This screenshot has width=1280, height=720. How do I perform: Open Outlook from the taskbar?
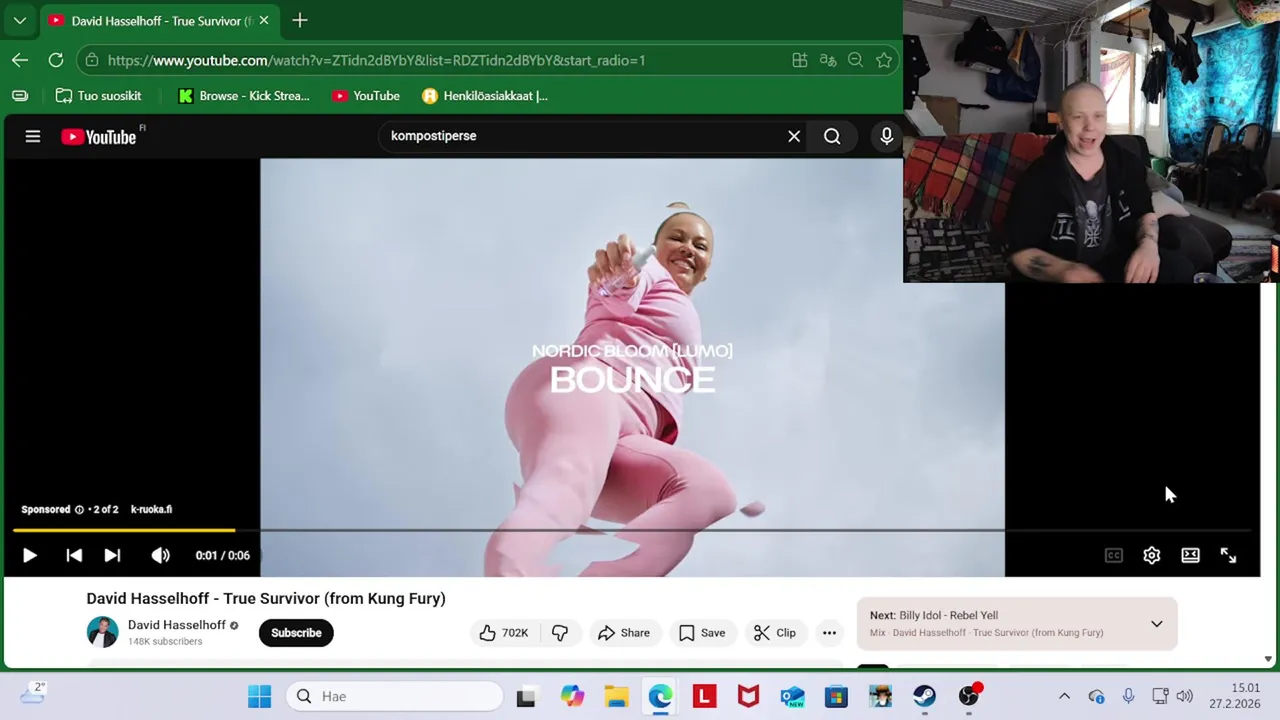792,696
